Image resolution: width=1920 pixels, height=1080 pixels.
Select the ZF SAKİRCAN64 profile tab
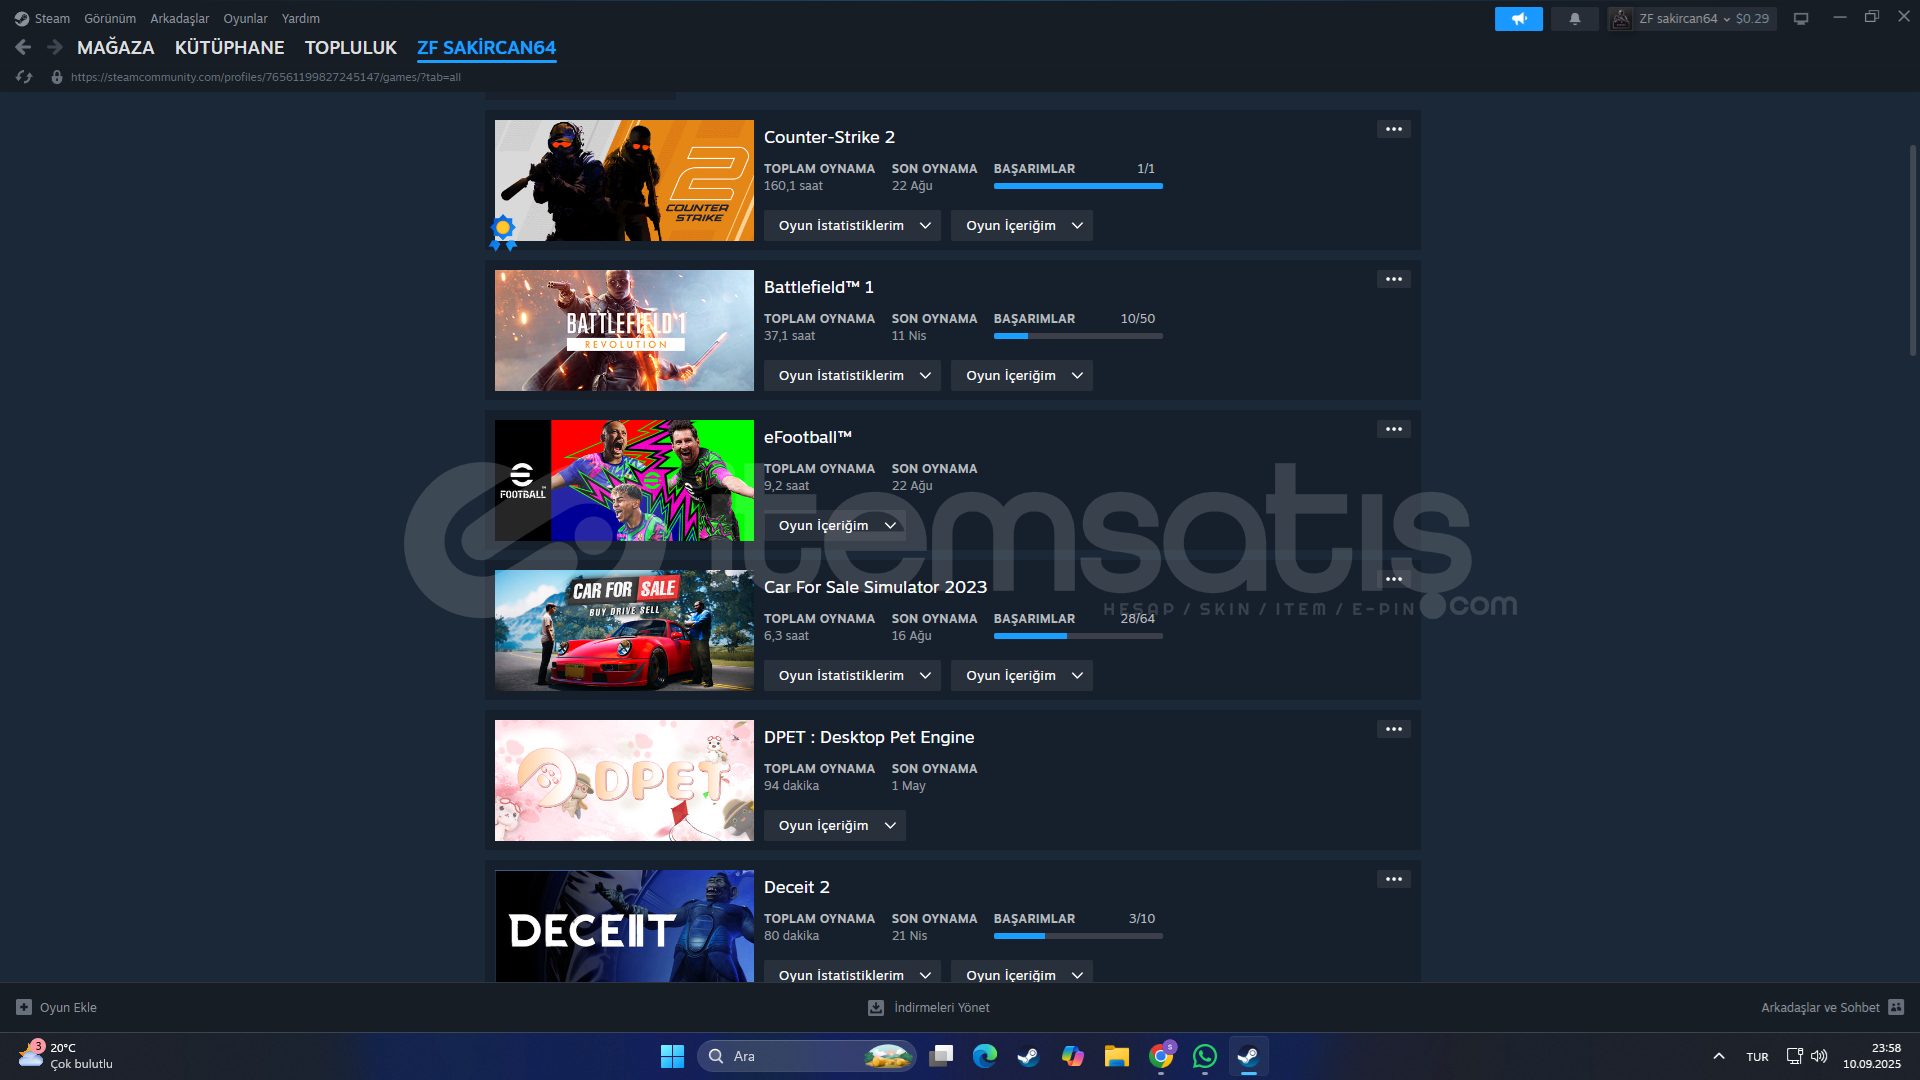click(487, 47)
